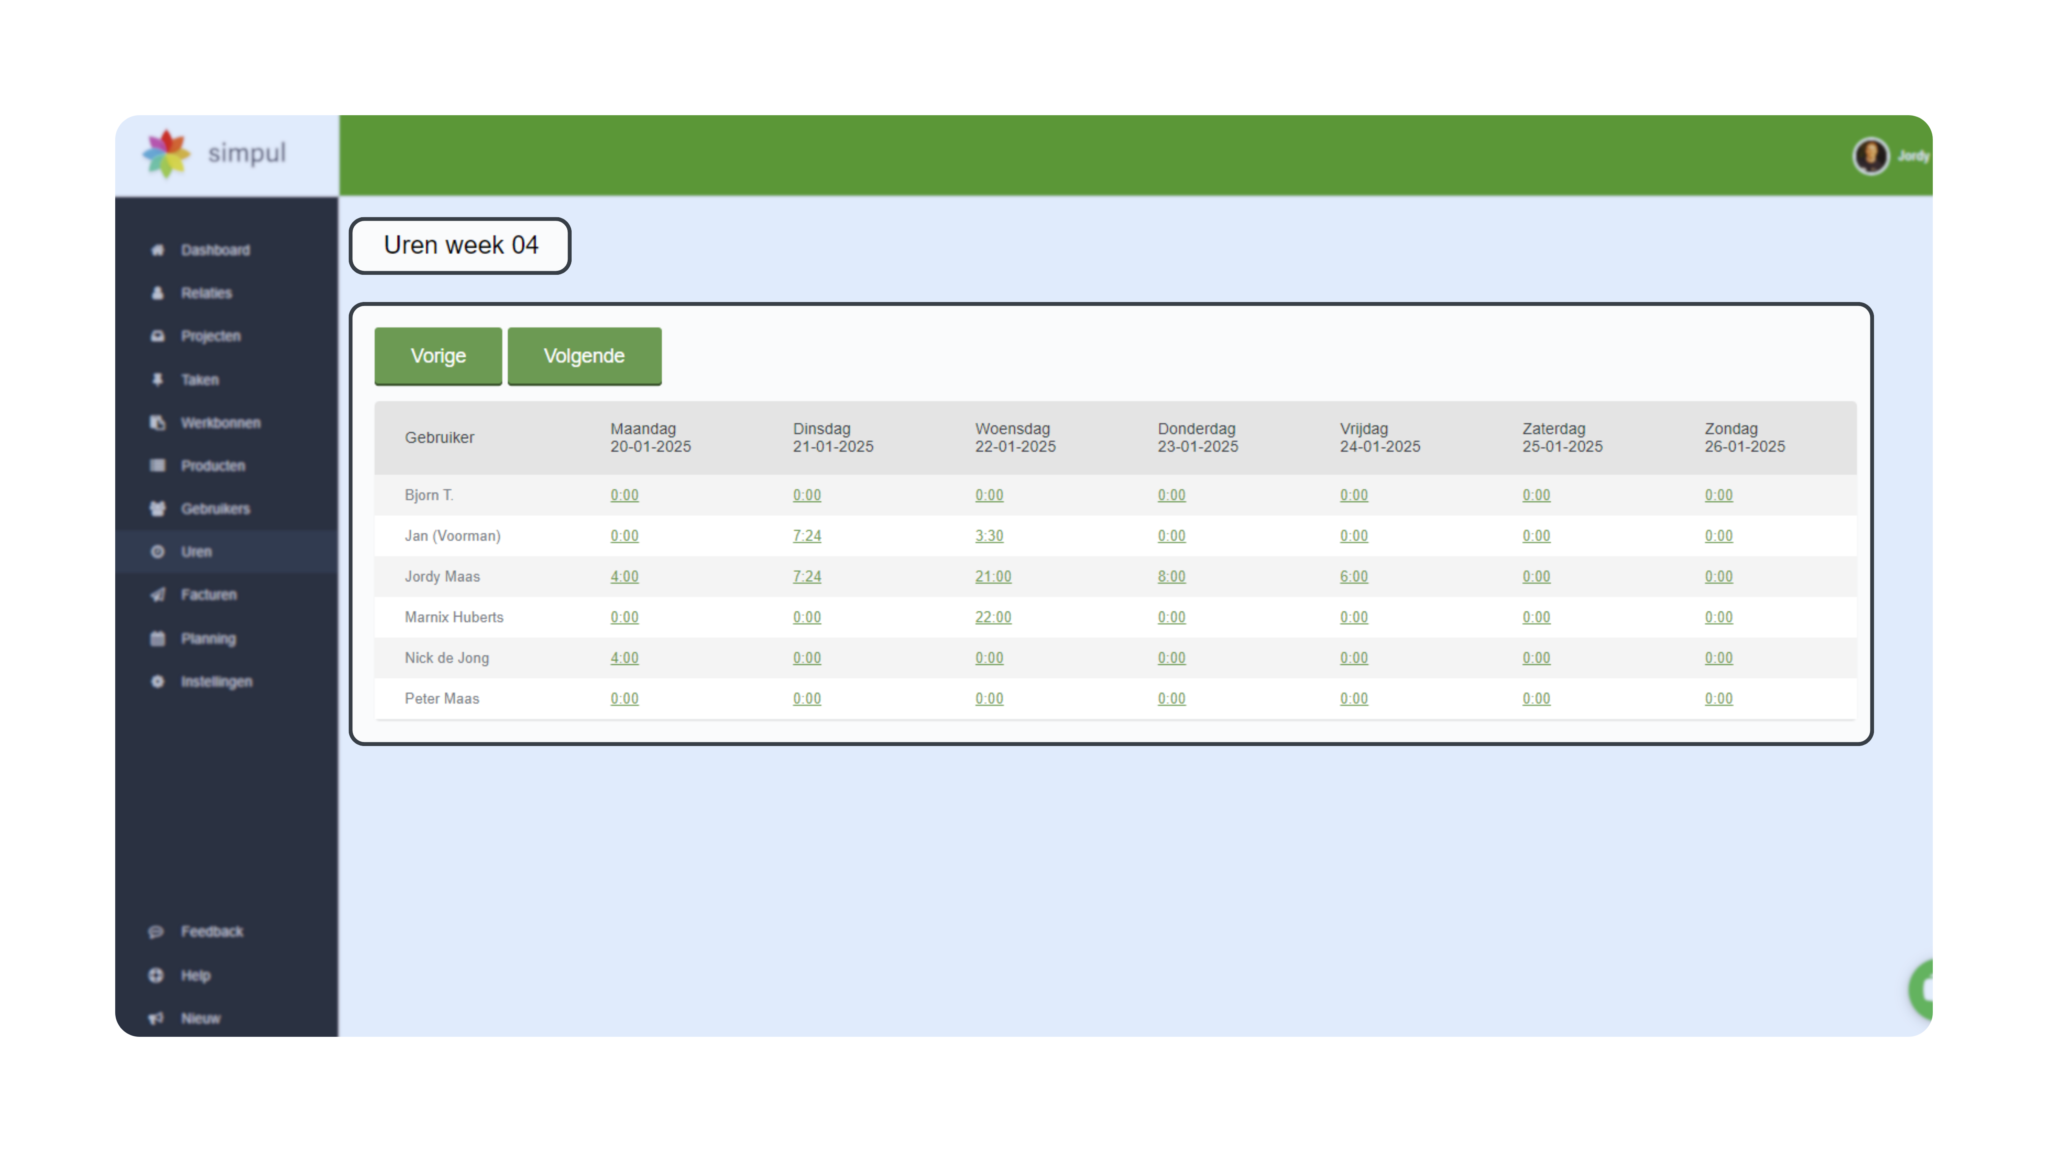
Task: Open Peter Maas Maandag 0:00 hours
Action: coord(624,699)
